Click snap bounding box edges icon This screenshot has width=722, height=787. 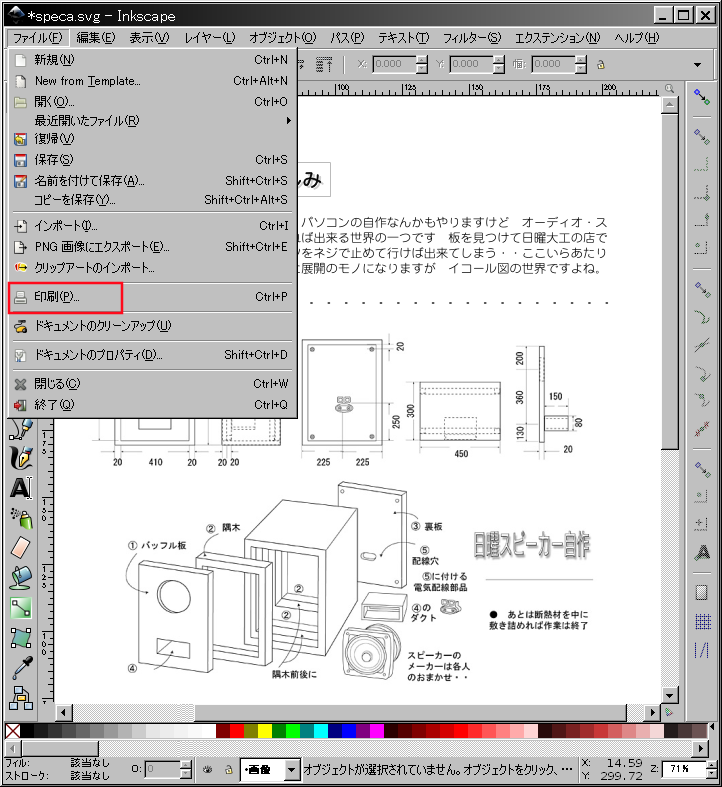point(702,165)
